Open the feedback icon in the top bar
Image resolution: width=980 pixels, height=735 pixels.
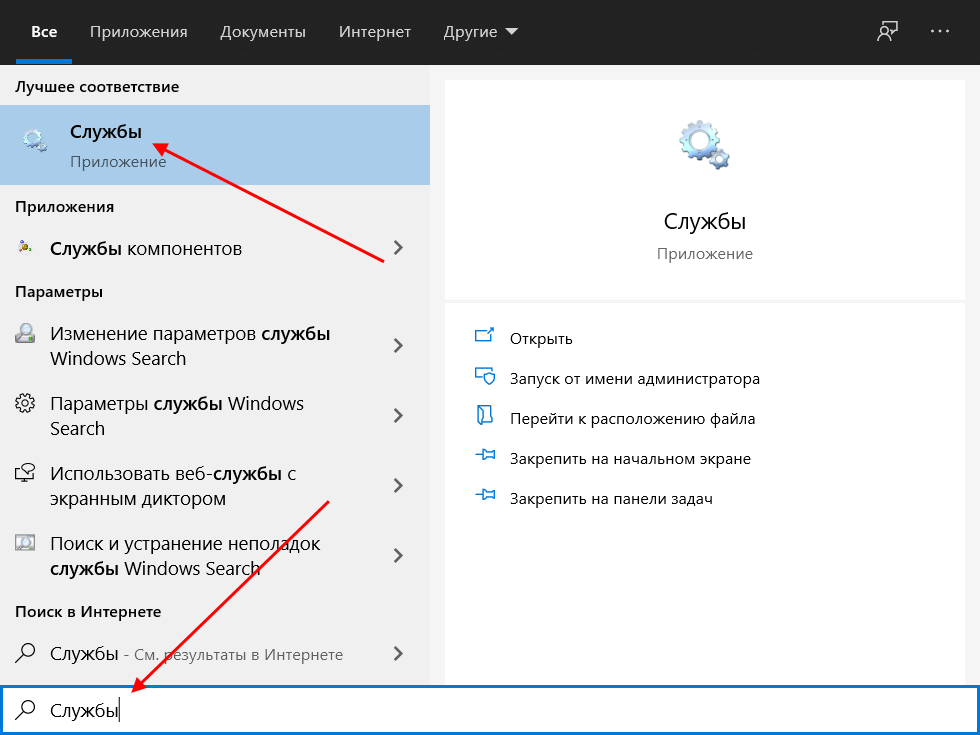coord(887,31)
